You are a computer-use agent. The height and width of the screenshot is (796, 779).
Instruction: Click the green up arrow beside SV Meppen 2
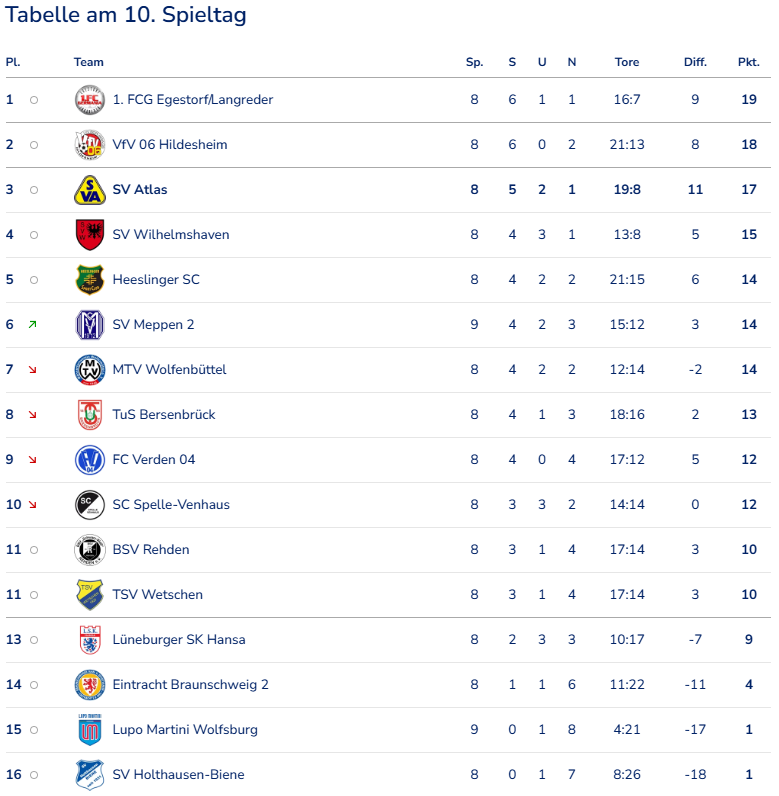(33, 325)
